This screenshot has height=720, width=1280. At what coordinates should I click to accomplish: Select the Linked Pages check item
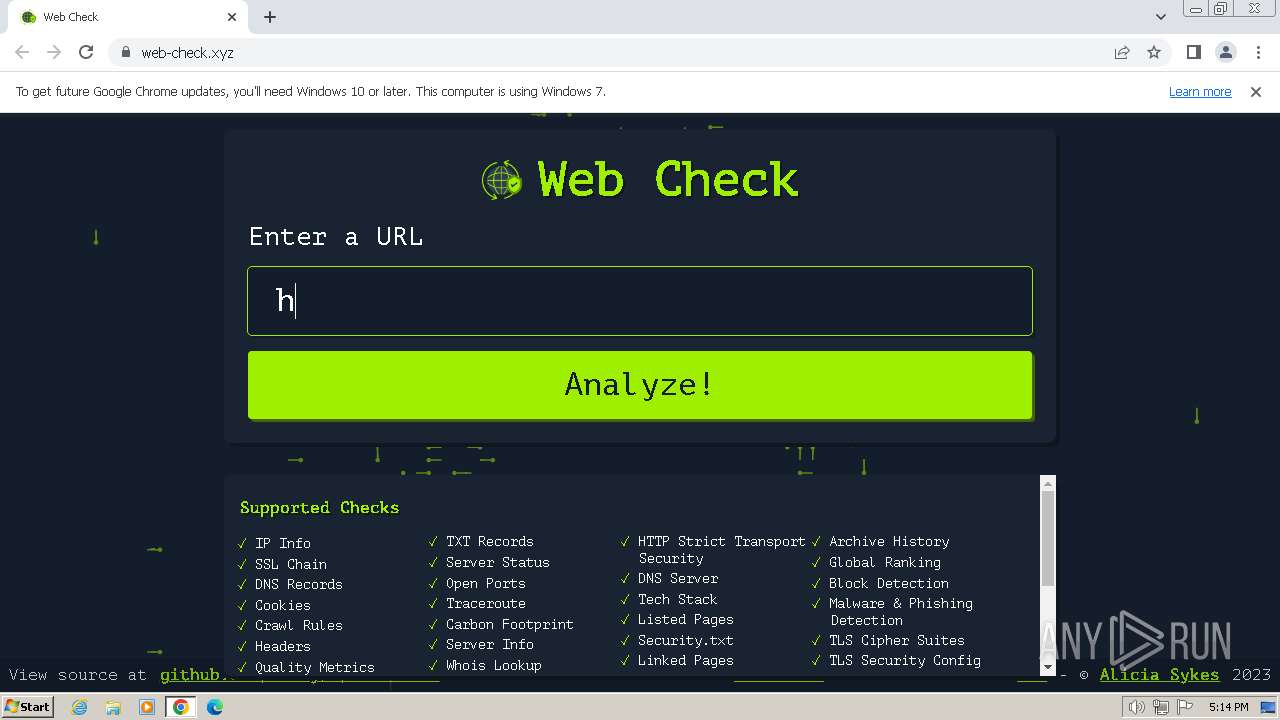pos(686,660)
